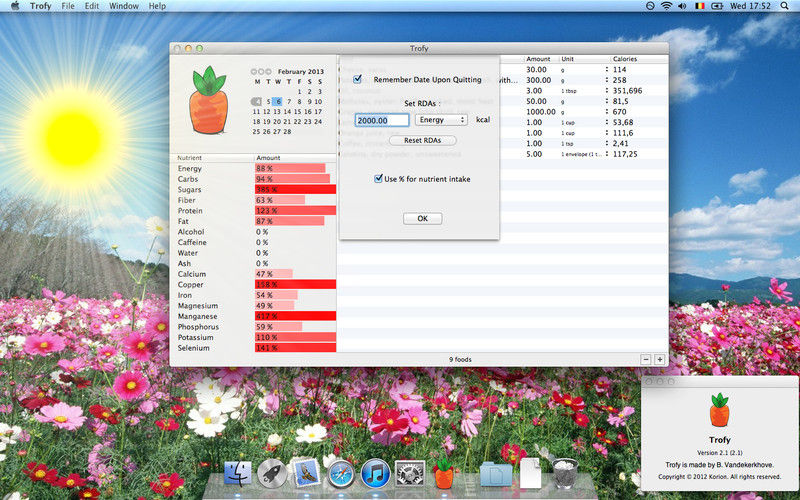Click previous month circle in calendar header
The image size is (800, 500).
(254, 72)
